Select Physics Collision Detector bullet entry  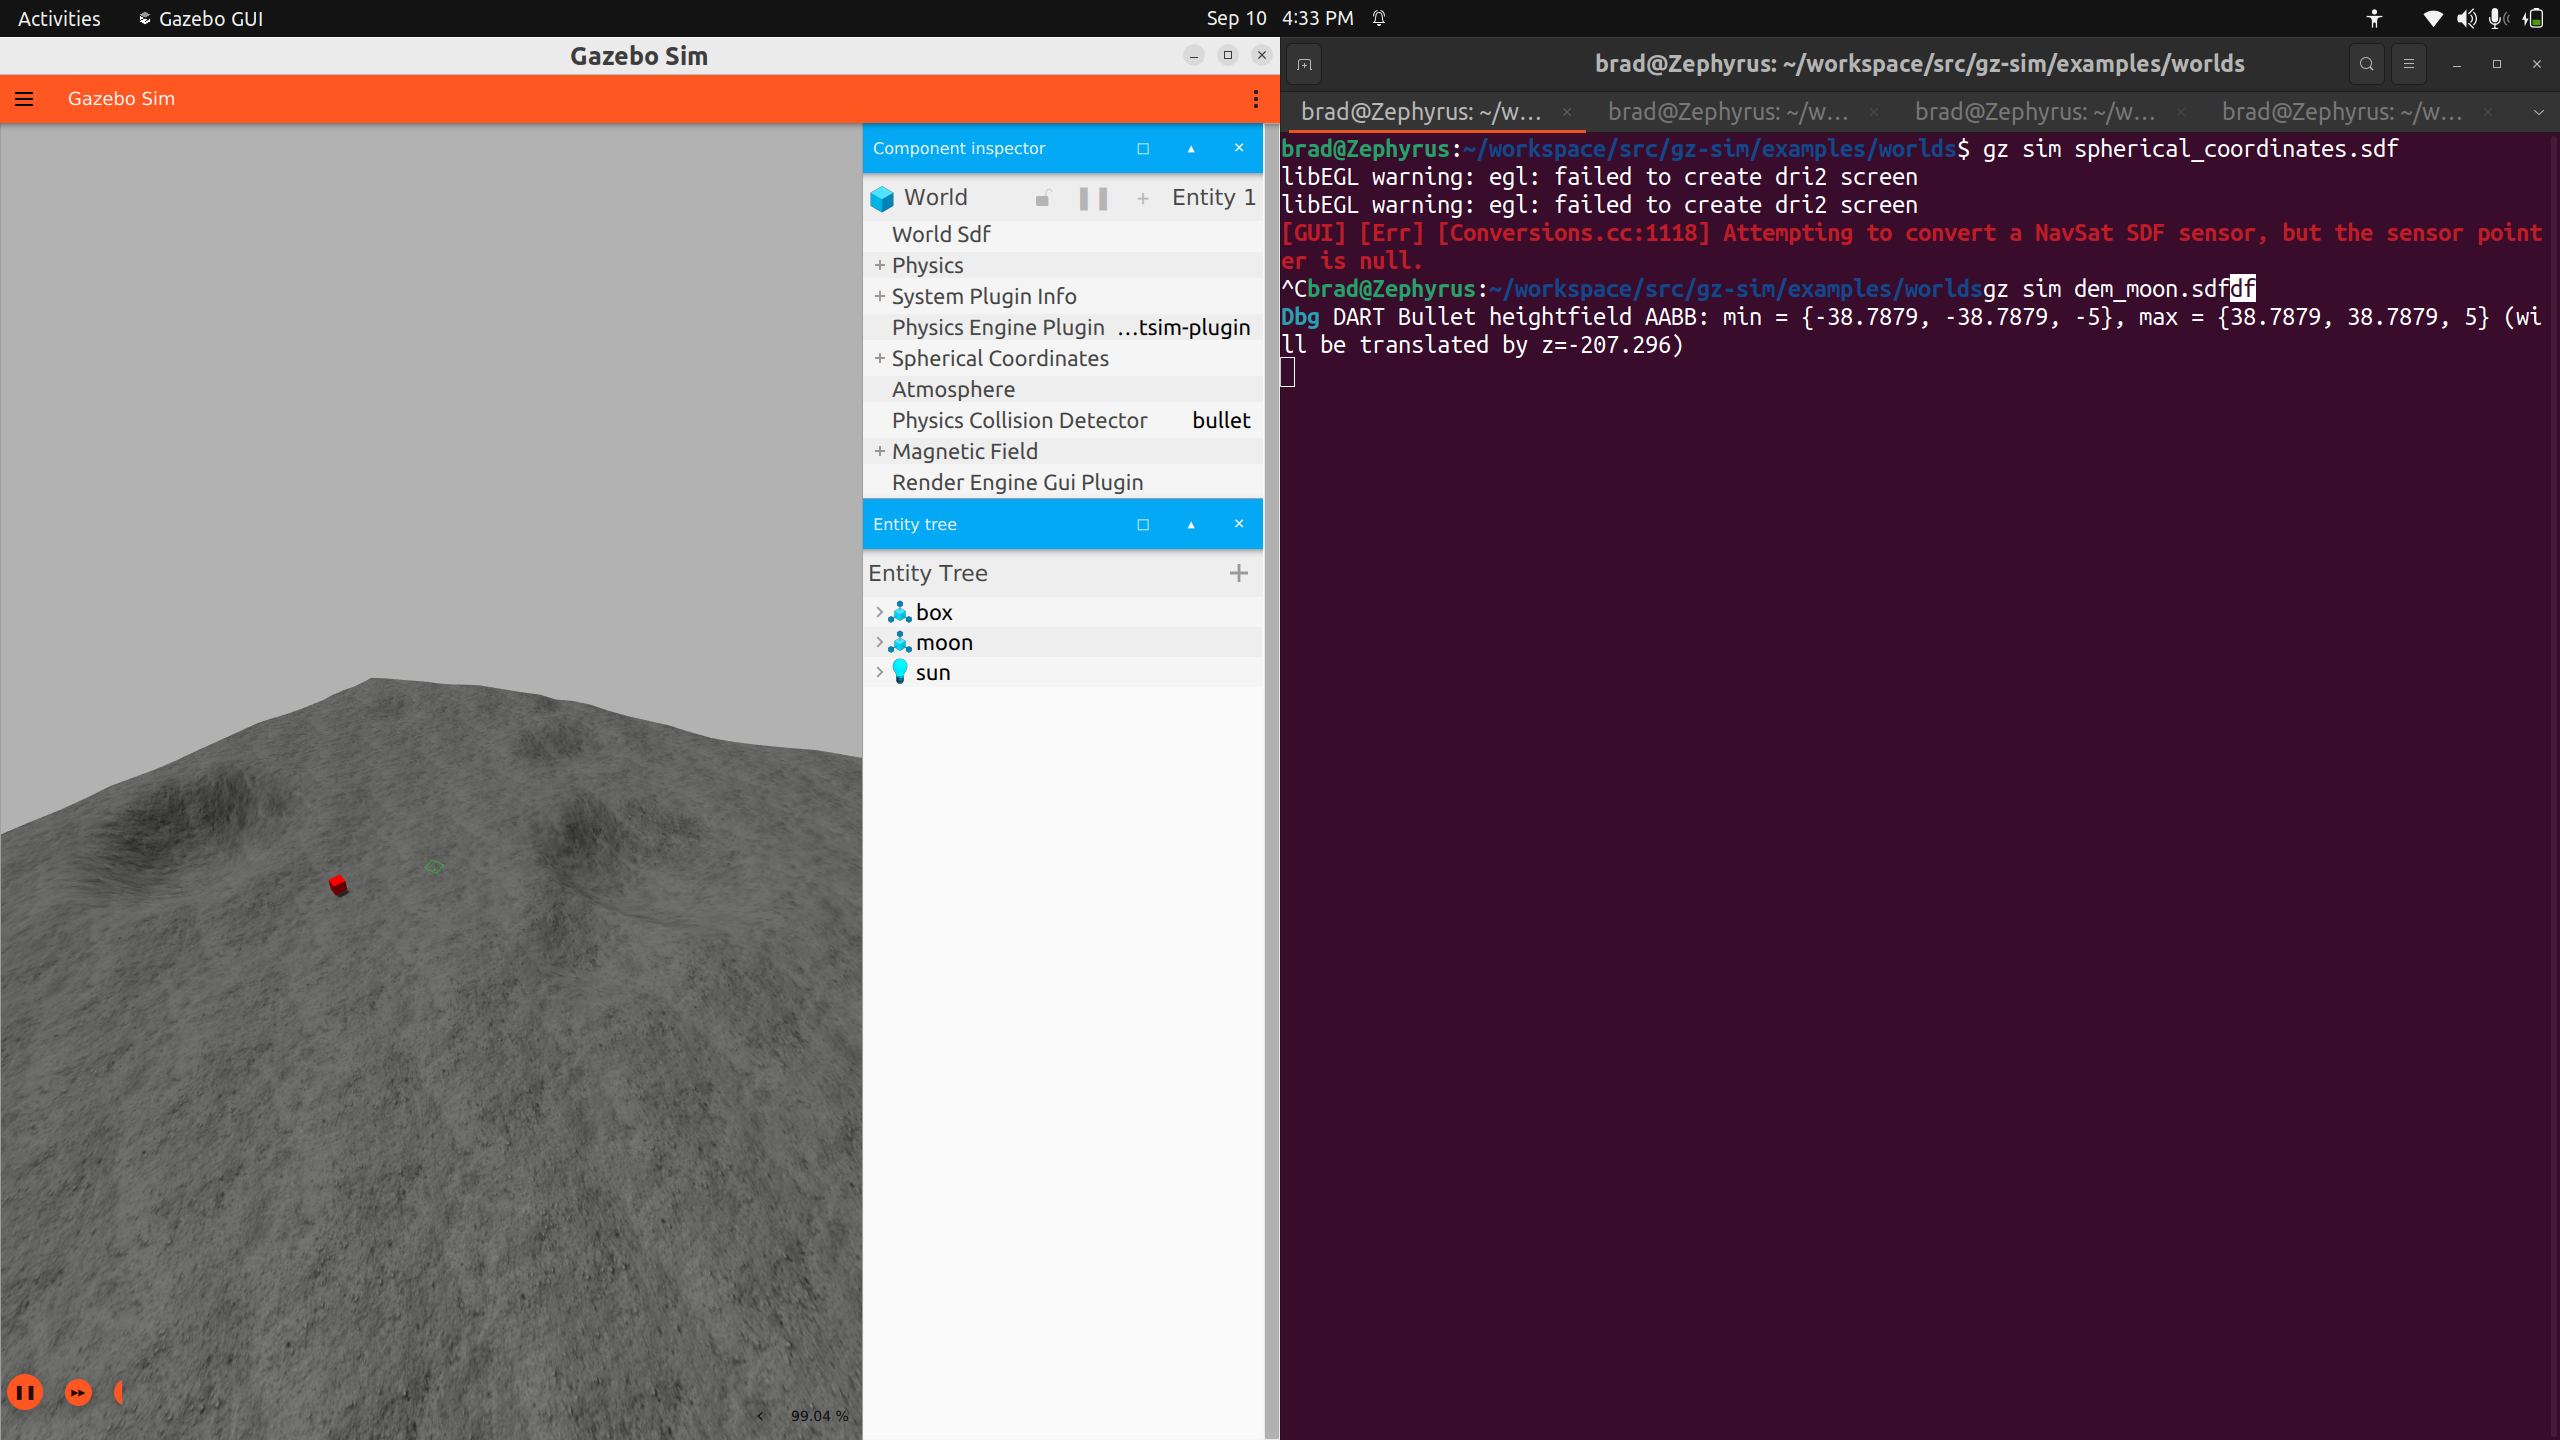click(x=1020, y=420)
